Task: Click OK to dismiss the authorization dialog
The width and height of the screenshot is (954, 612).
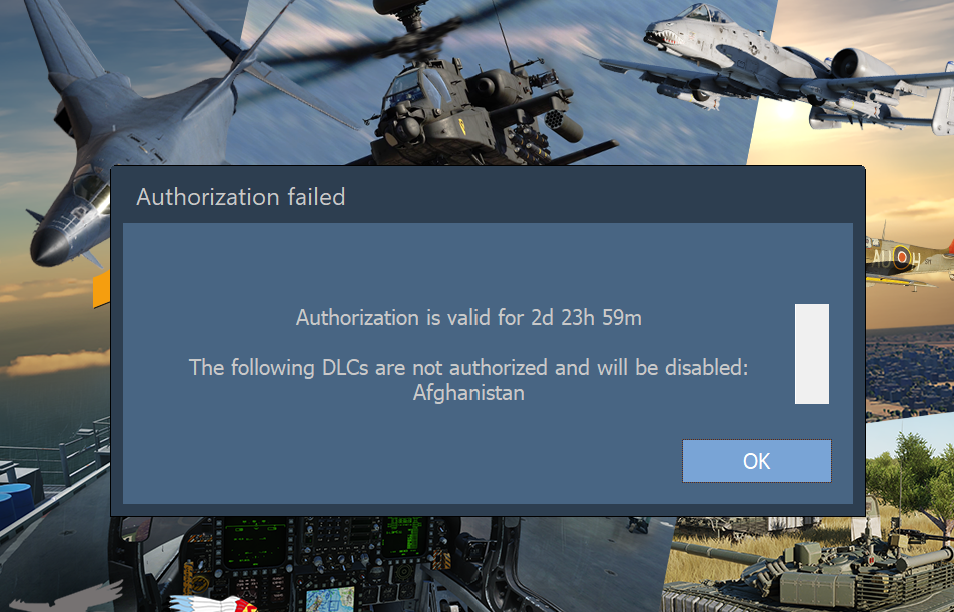Action: 756,461
